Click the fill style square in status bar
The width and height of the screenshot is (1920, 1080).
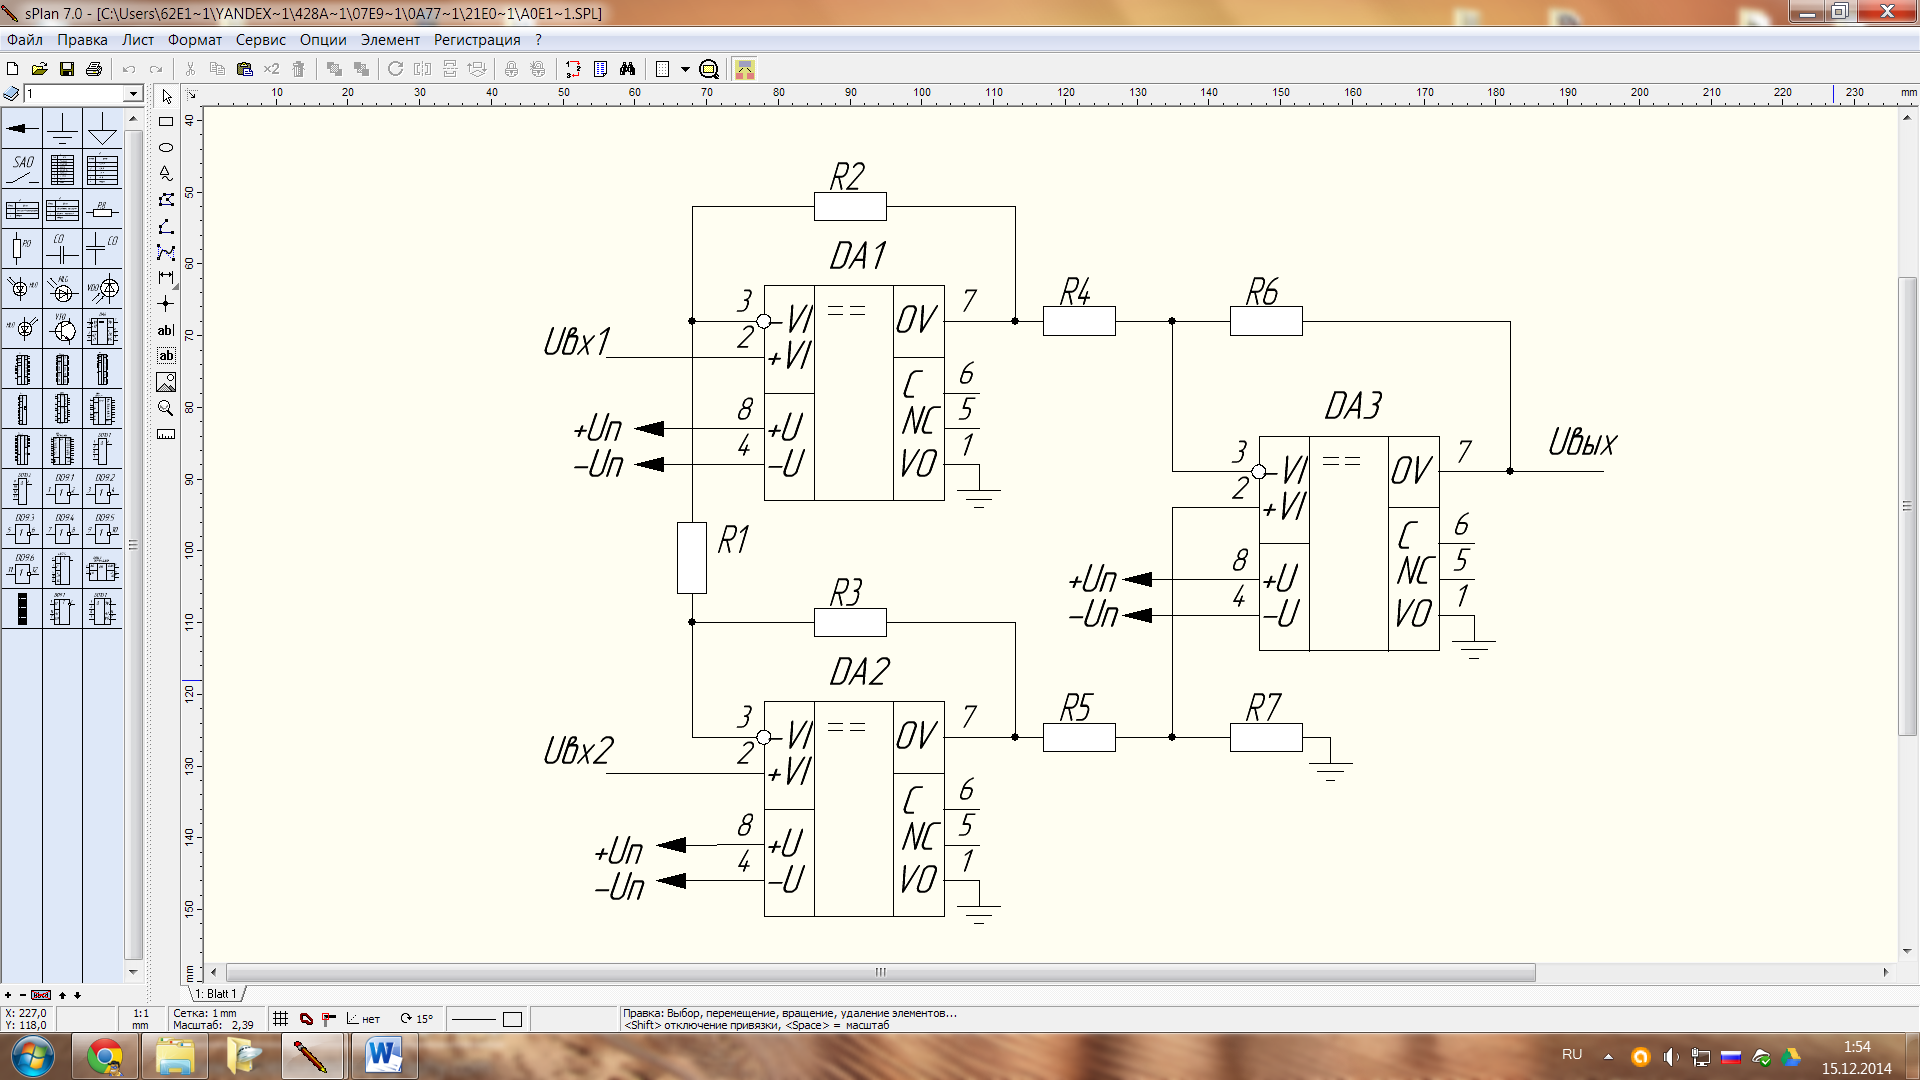coord(512,1019)
